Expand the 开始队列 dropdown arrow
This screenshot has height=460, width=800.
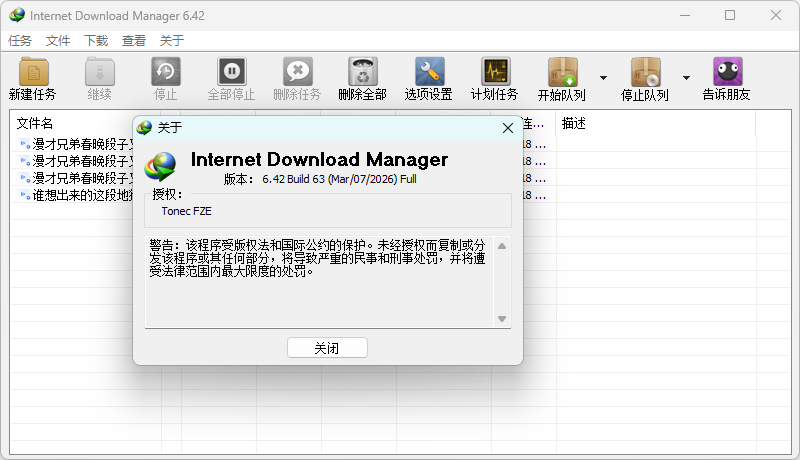(x=604, y=78)
